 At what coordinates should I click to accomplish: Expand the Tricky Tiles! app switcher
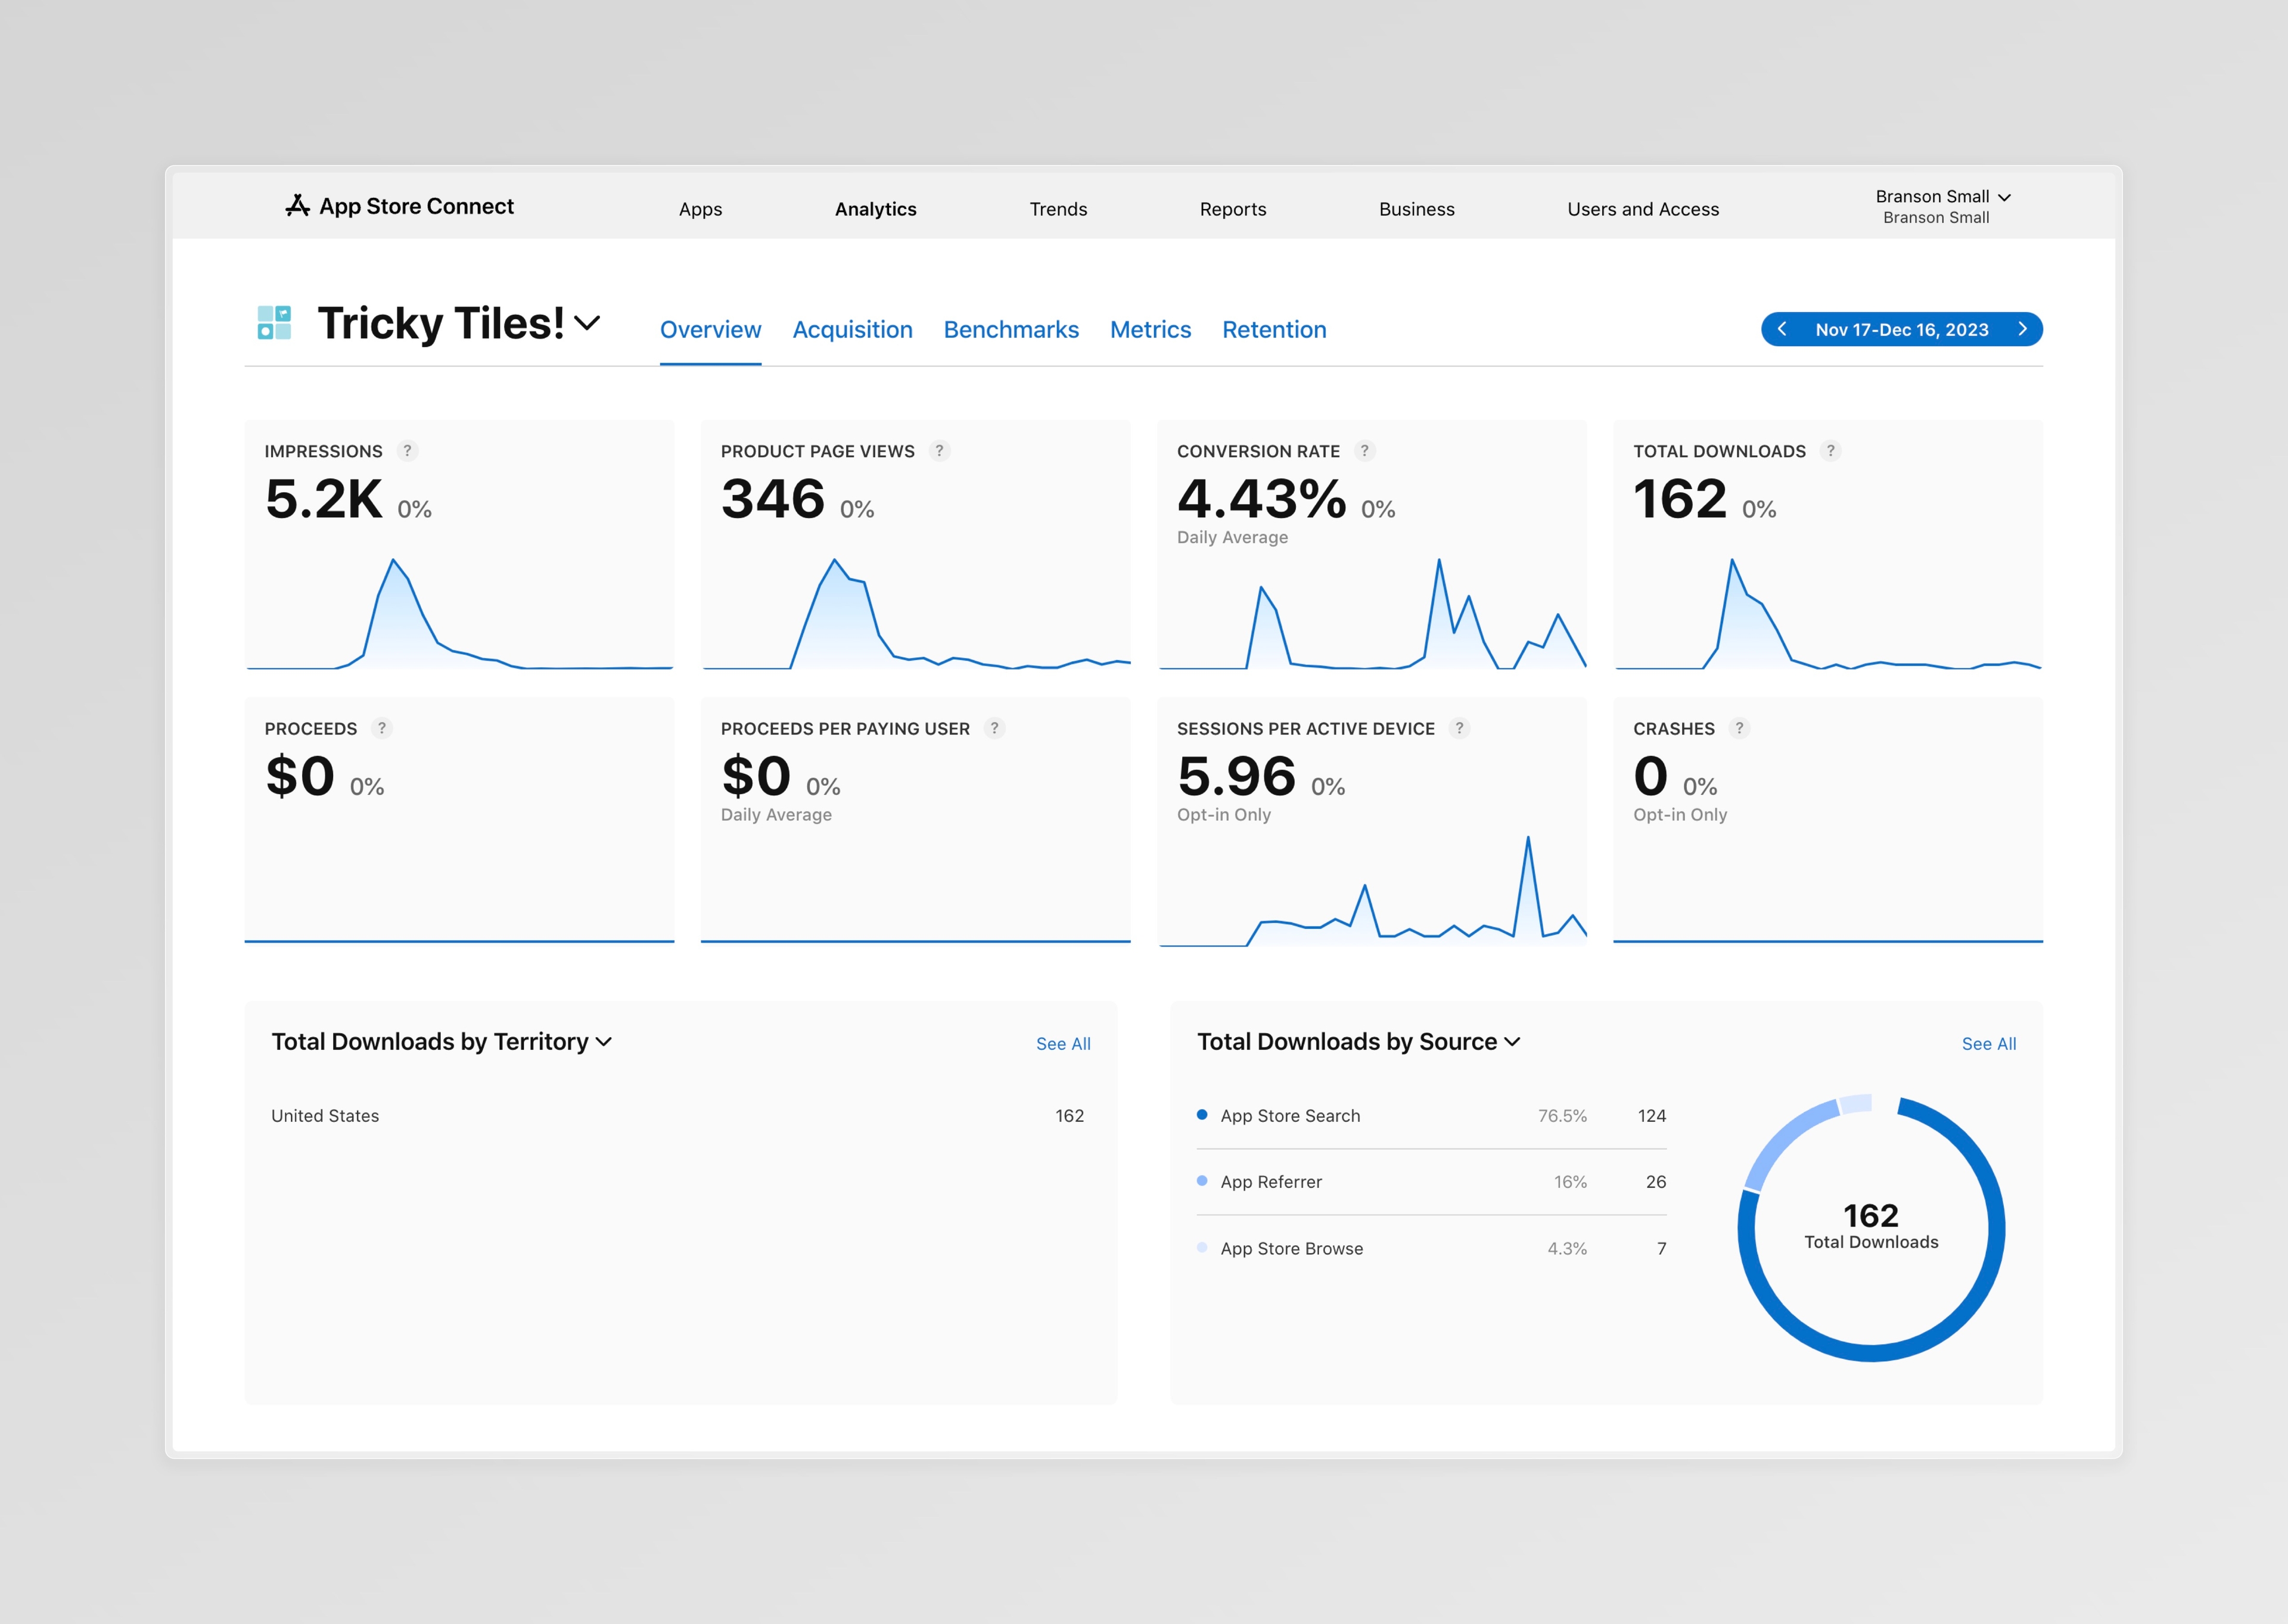588,323
